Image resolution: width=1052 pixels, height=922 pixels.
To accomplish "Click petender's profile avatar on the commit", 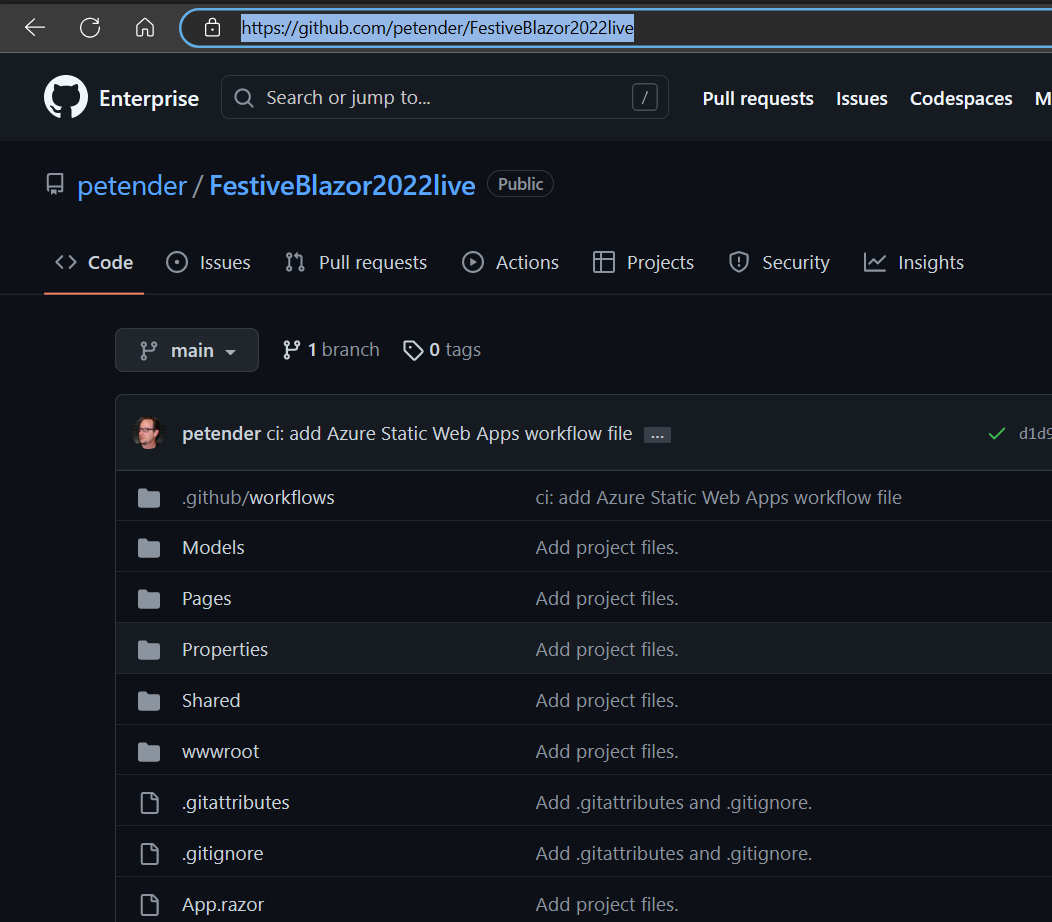I will tap(148, 433).
